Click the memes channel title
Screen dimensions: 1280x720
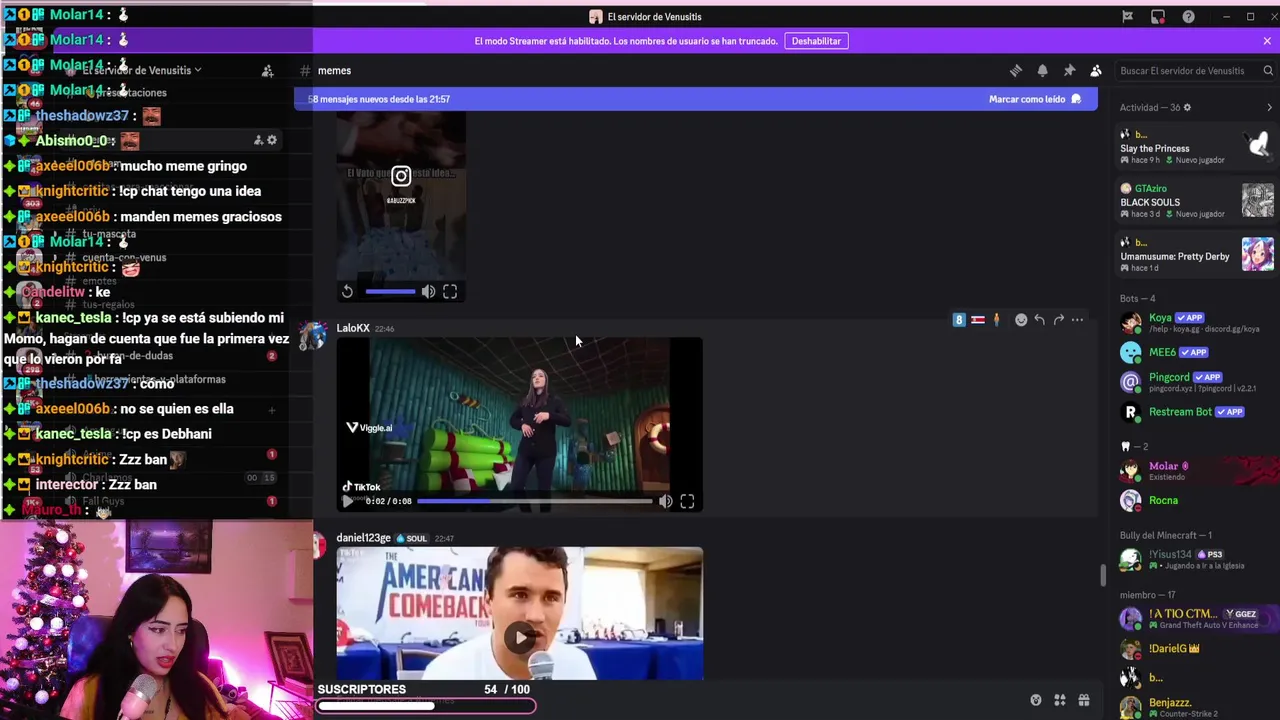point(334,71)
